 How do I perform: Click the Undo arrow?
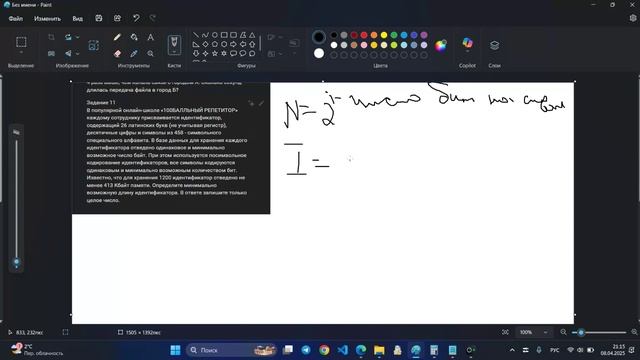point(136,18)
